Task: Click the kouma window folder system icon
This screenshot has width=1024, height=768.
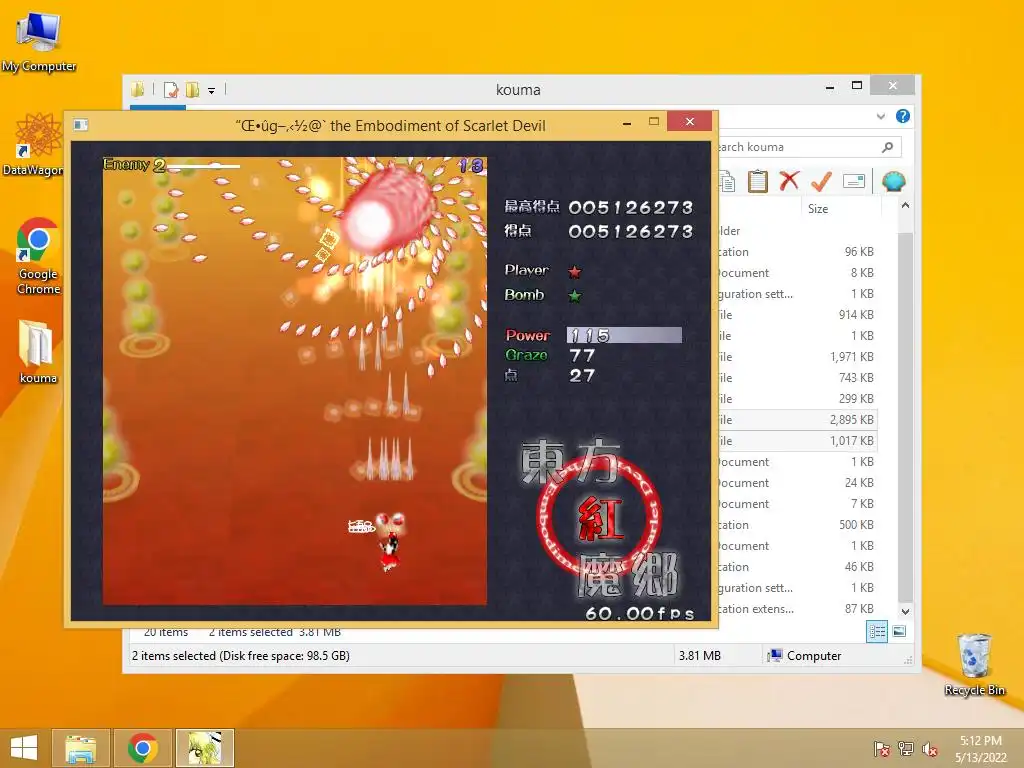Action: (137, 89)
